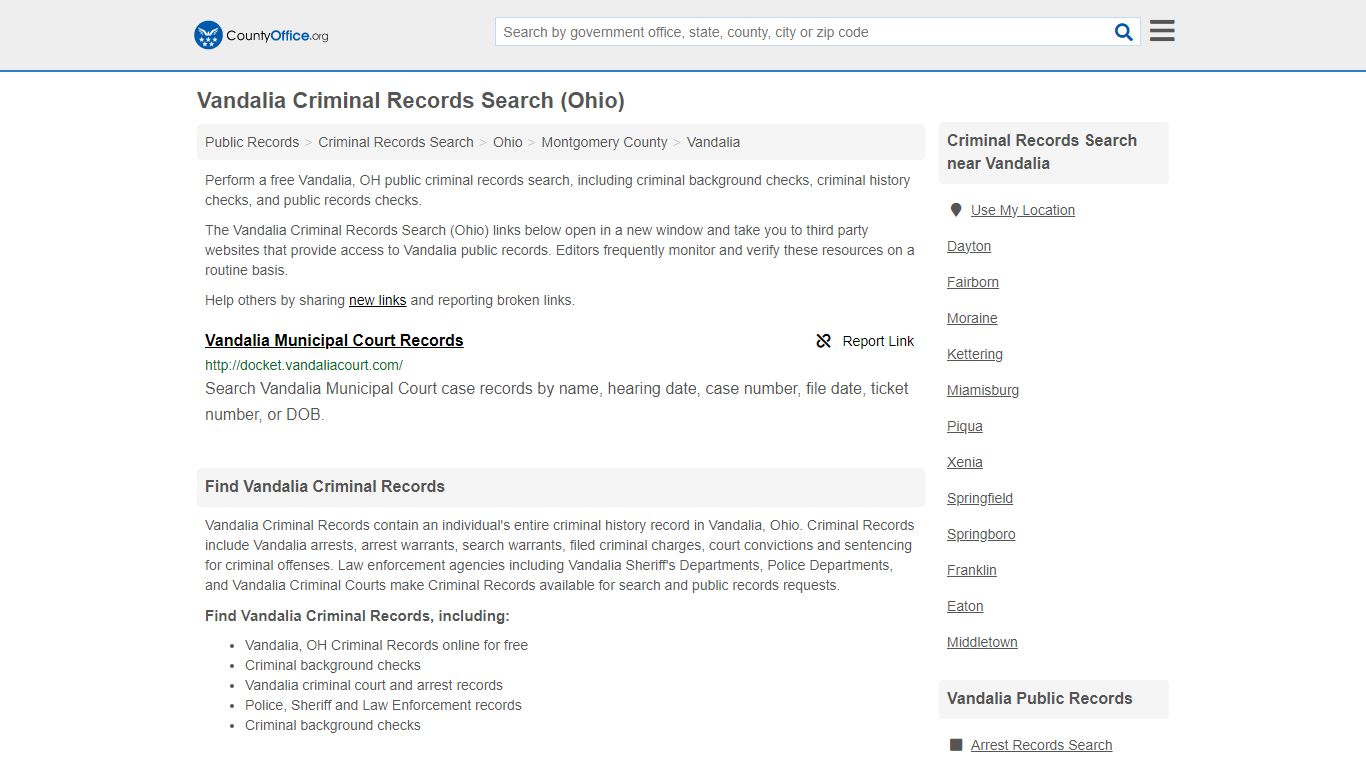Select the page title heading text
The height and width of the screenshot is (768, 1366).
pyautogui.click(x=411, y=100)
